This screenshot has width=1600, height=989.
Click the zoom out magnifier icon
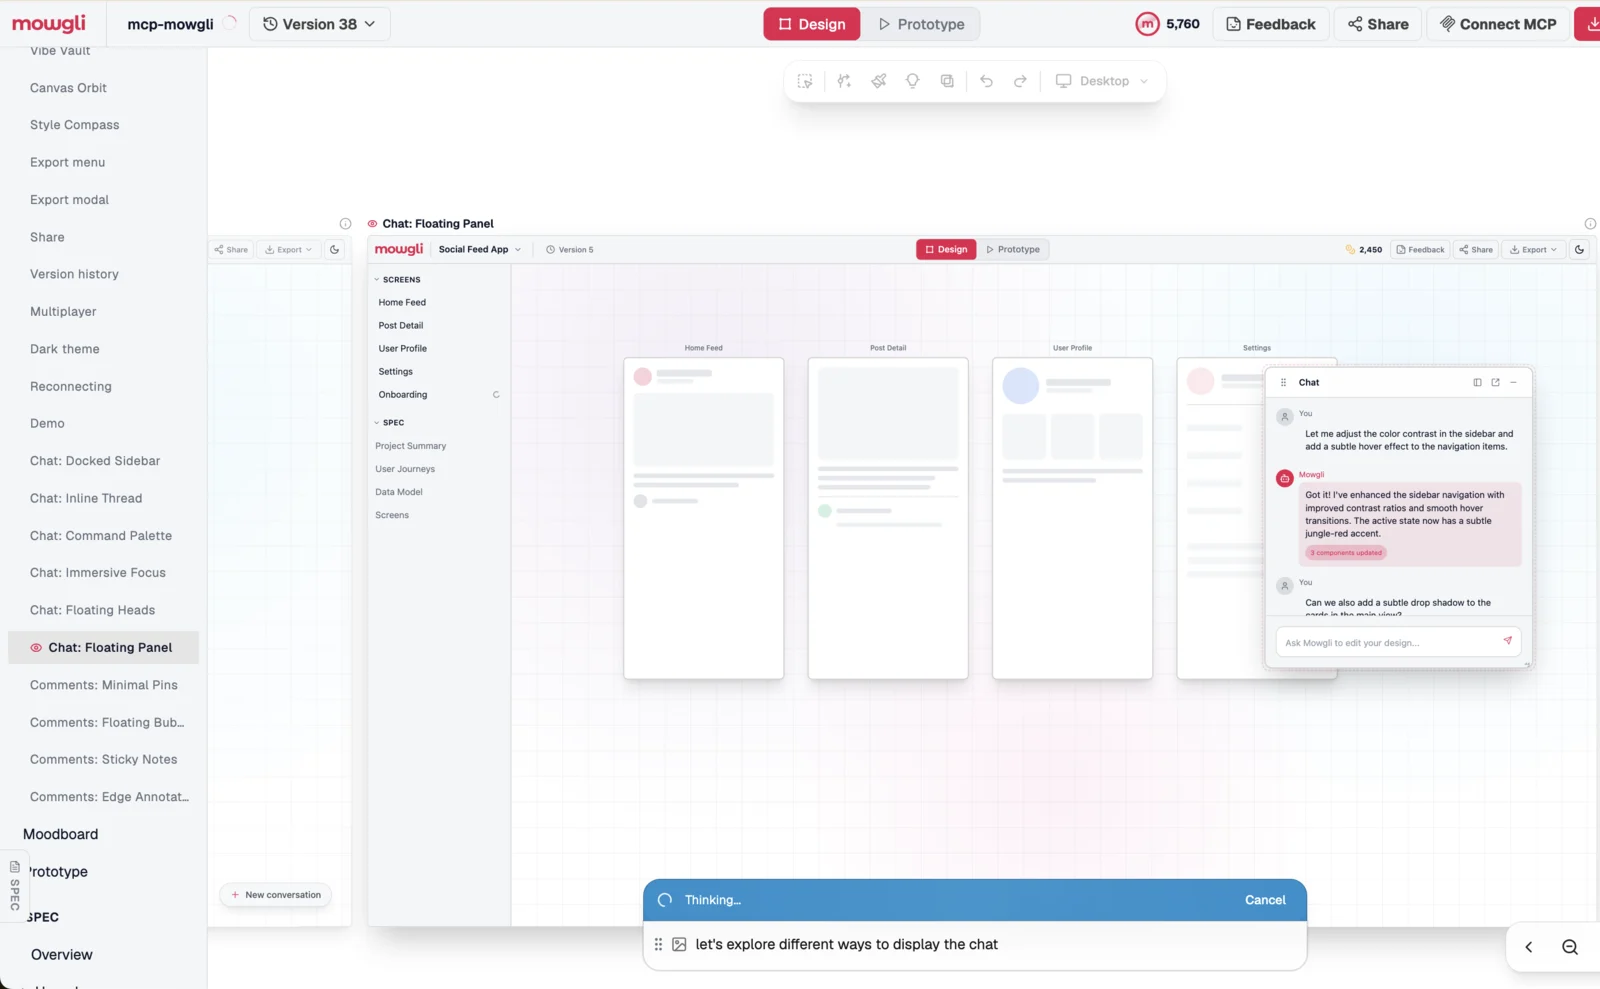[x=1570, y=947]
